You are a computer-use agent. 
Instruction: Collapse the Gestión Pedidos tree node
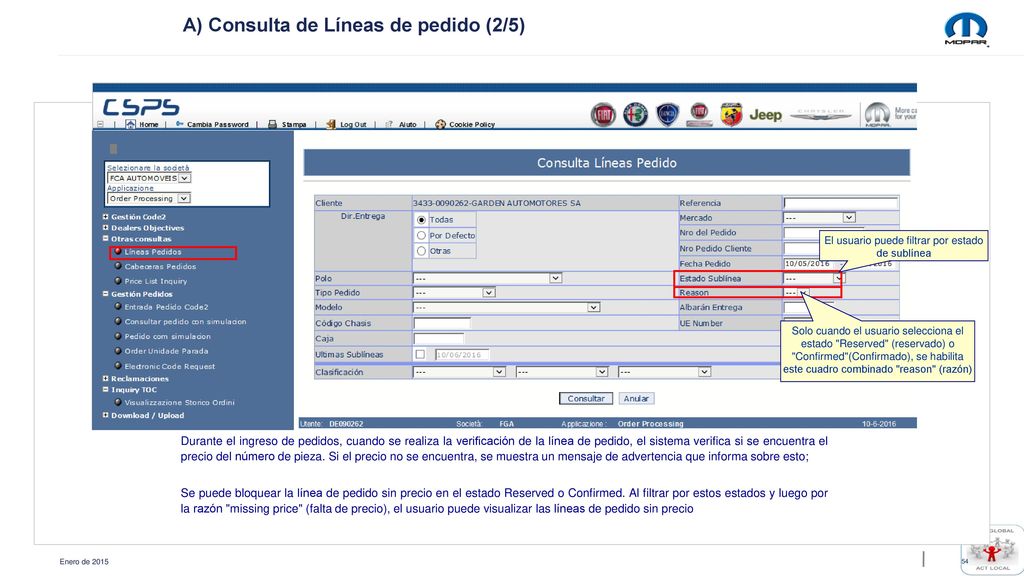(x=105, y=293)
